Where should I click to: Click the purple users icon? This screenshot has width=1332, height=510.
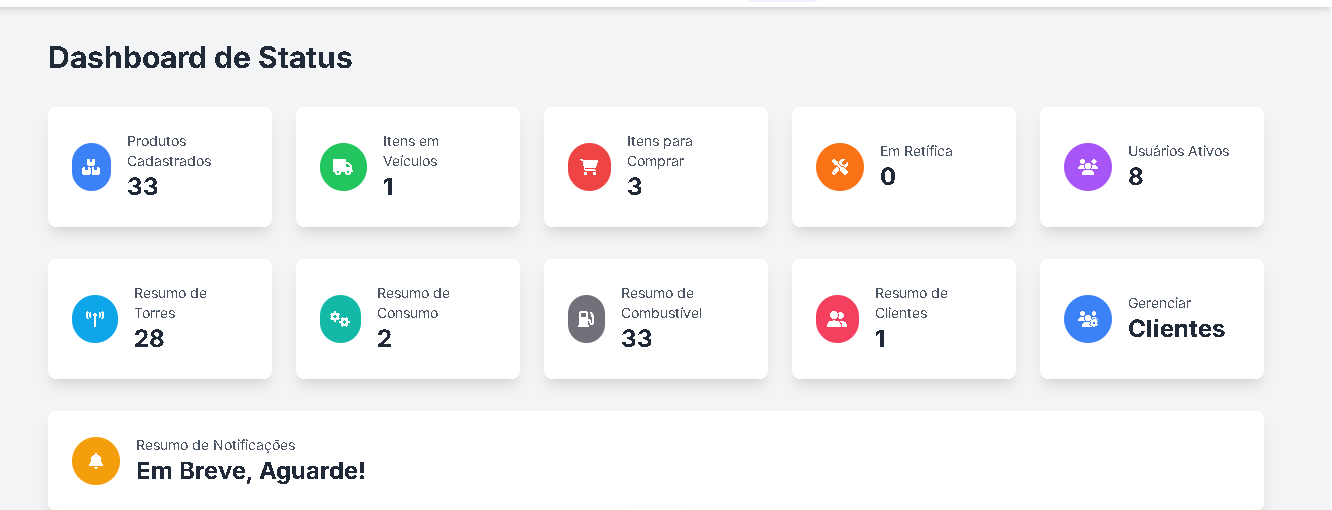1088,167
